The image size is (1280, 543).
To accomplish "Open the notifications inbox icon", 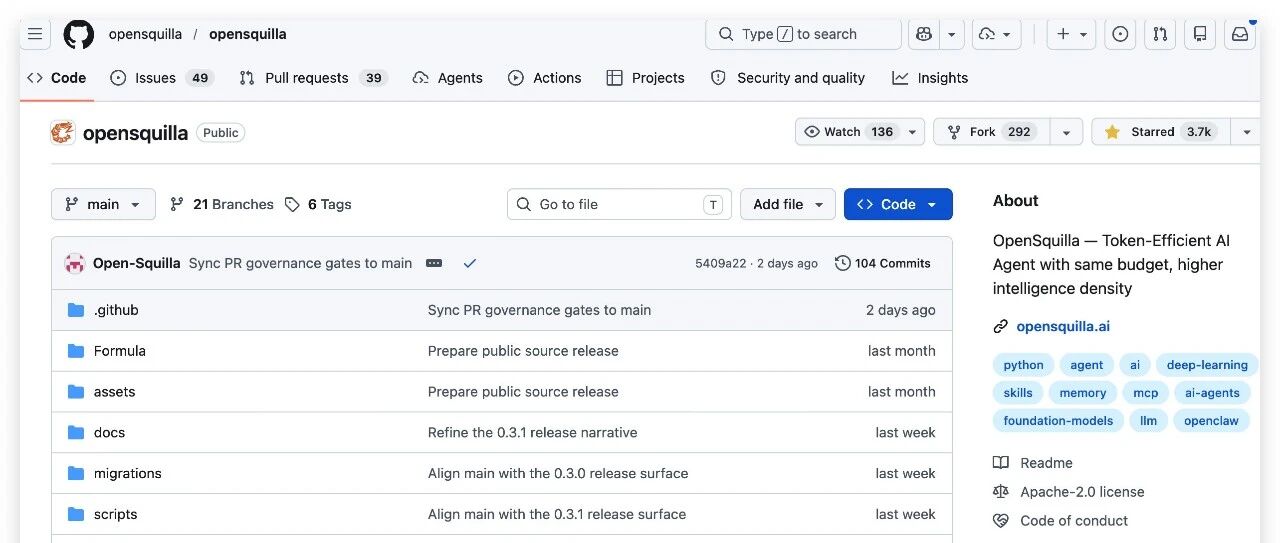I will click(1240, 34).
